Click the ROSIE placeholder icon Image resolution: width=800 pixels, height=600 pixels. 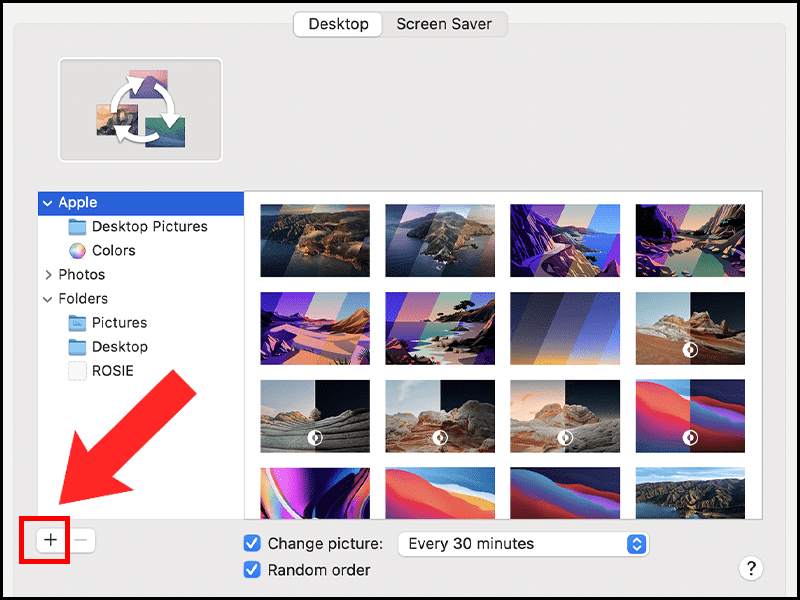pyautogui.click(x=77, y=371)
